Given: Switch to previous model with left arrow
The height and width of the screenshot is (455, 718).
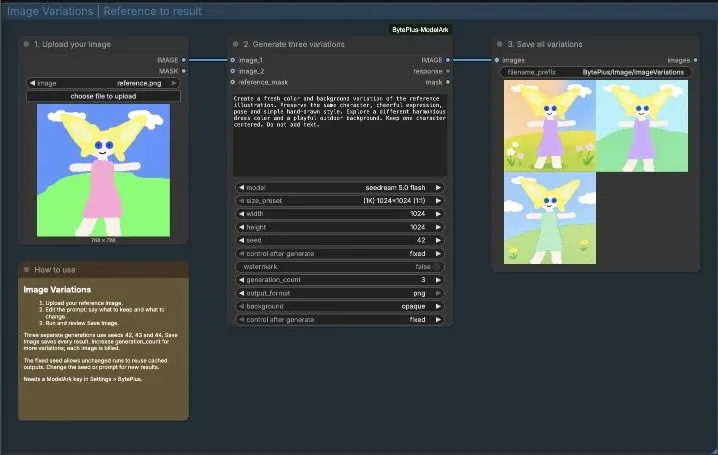Looking at the screenshot, I should coord(241,188).
